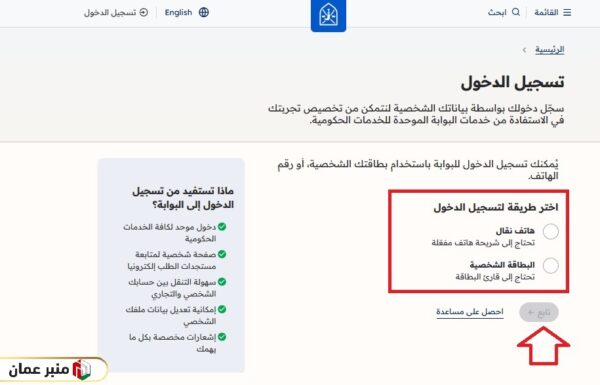Click the سهولة التنقل بين حسابك الشخصي والتجاري text

point(172,288)
